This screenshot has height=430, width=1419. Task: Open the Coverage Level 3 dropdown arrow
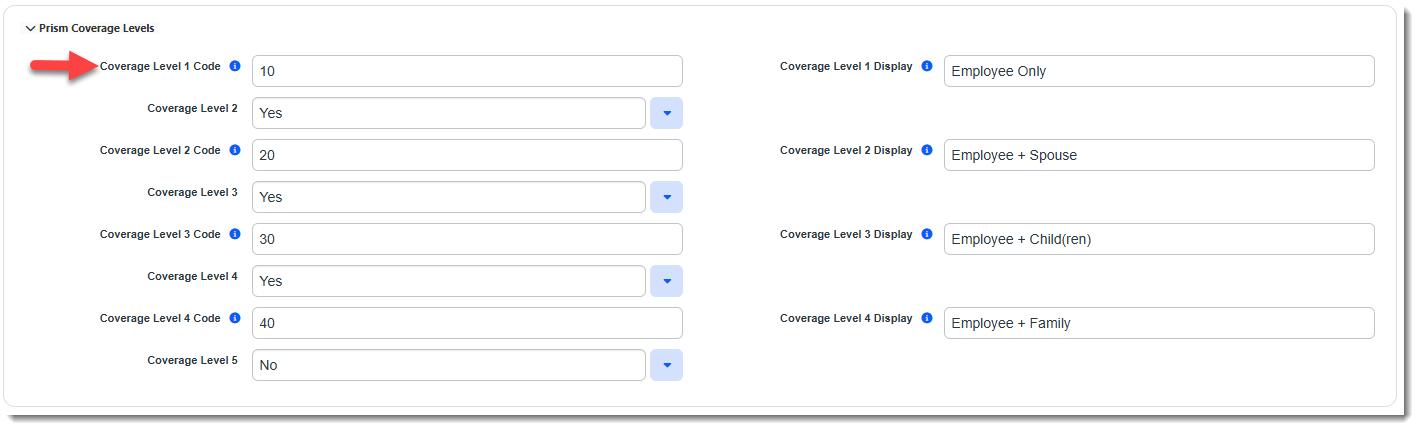tap(666, 197)
